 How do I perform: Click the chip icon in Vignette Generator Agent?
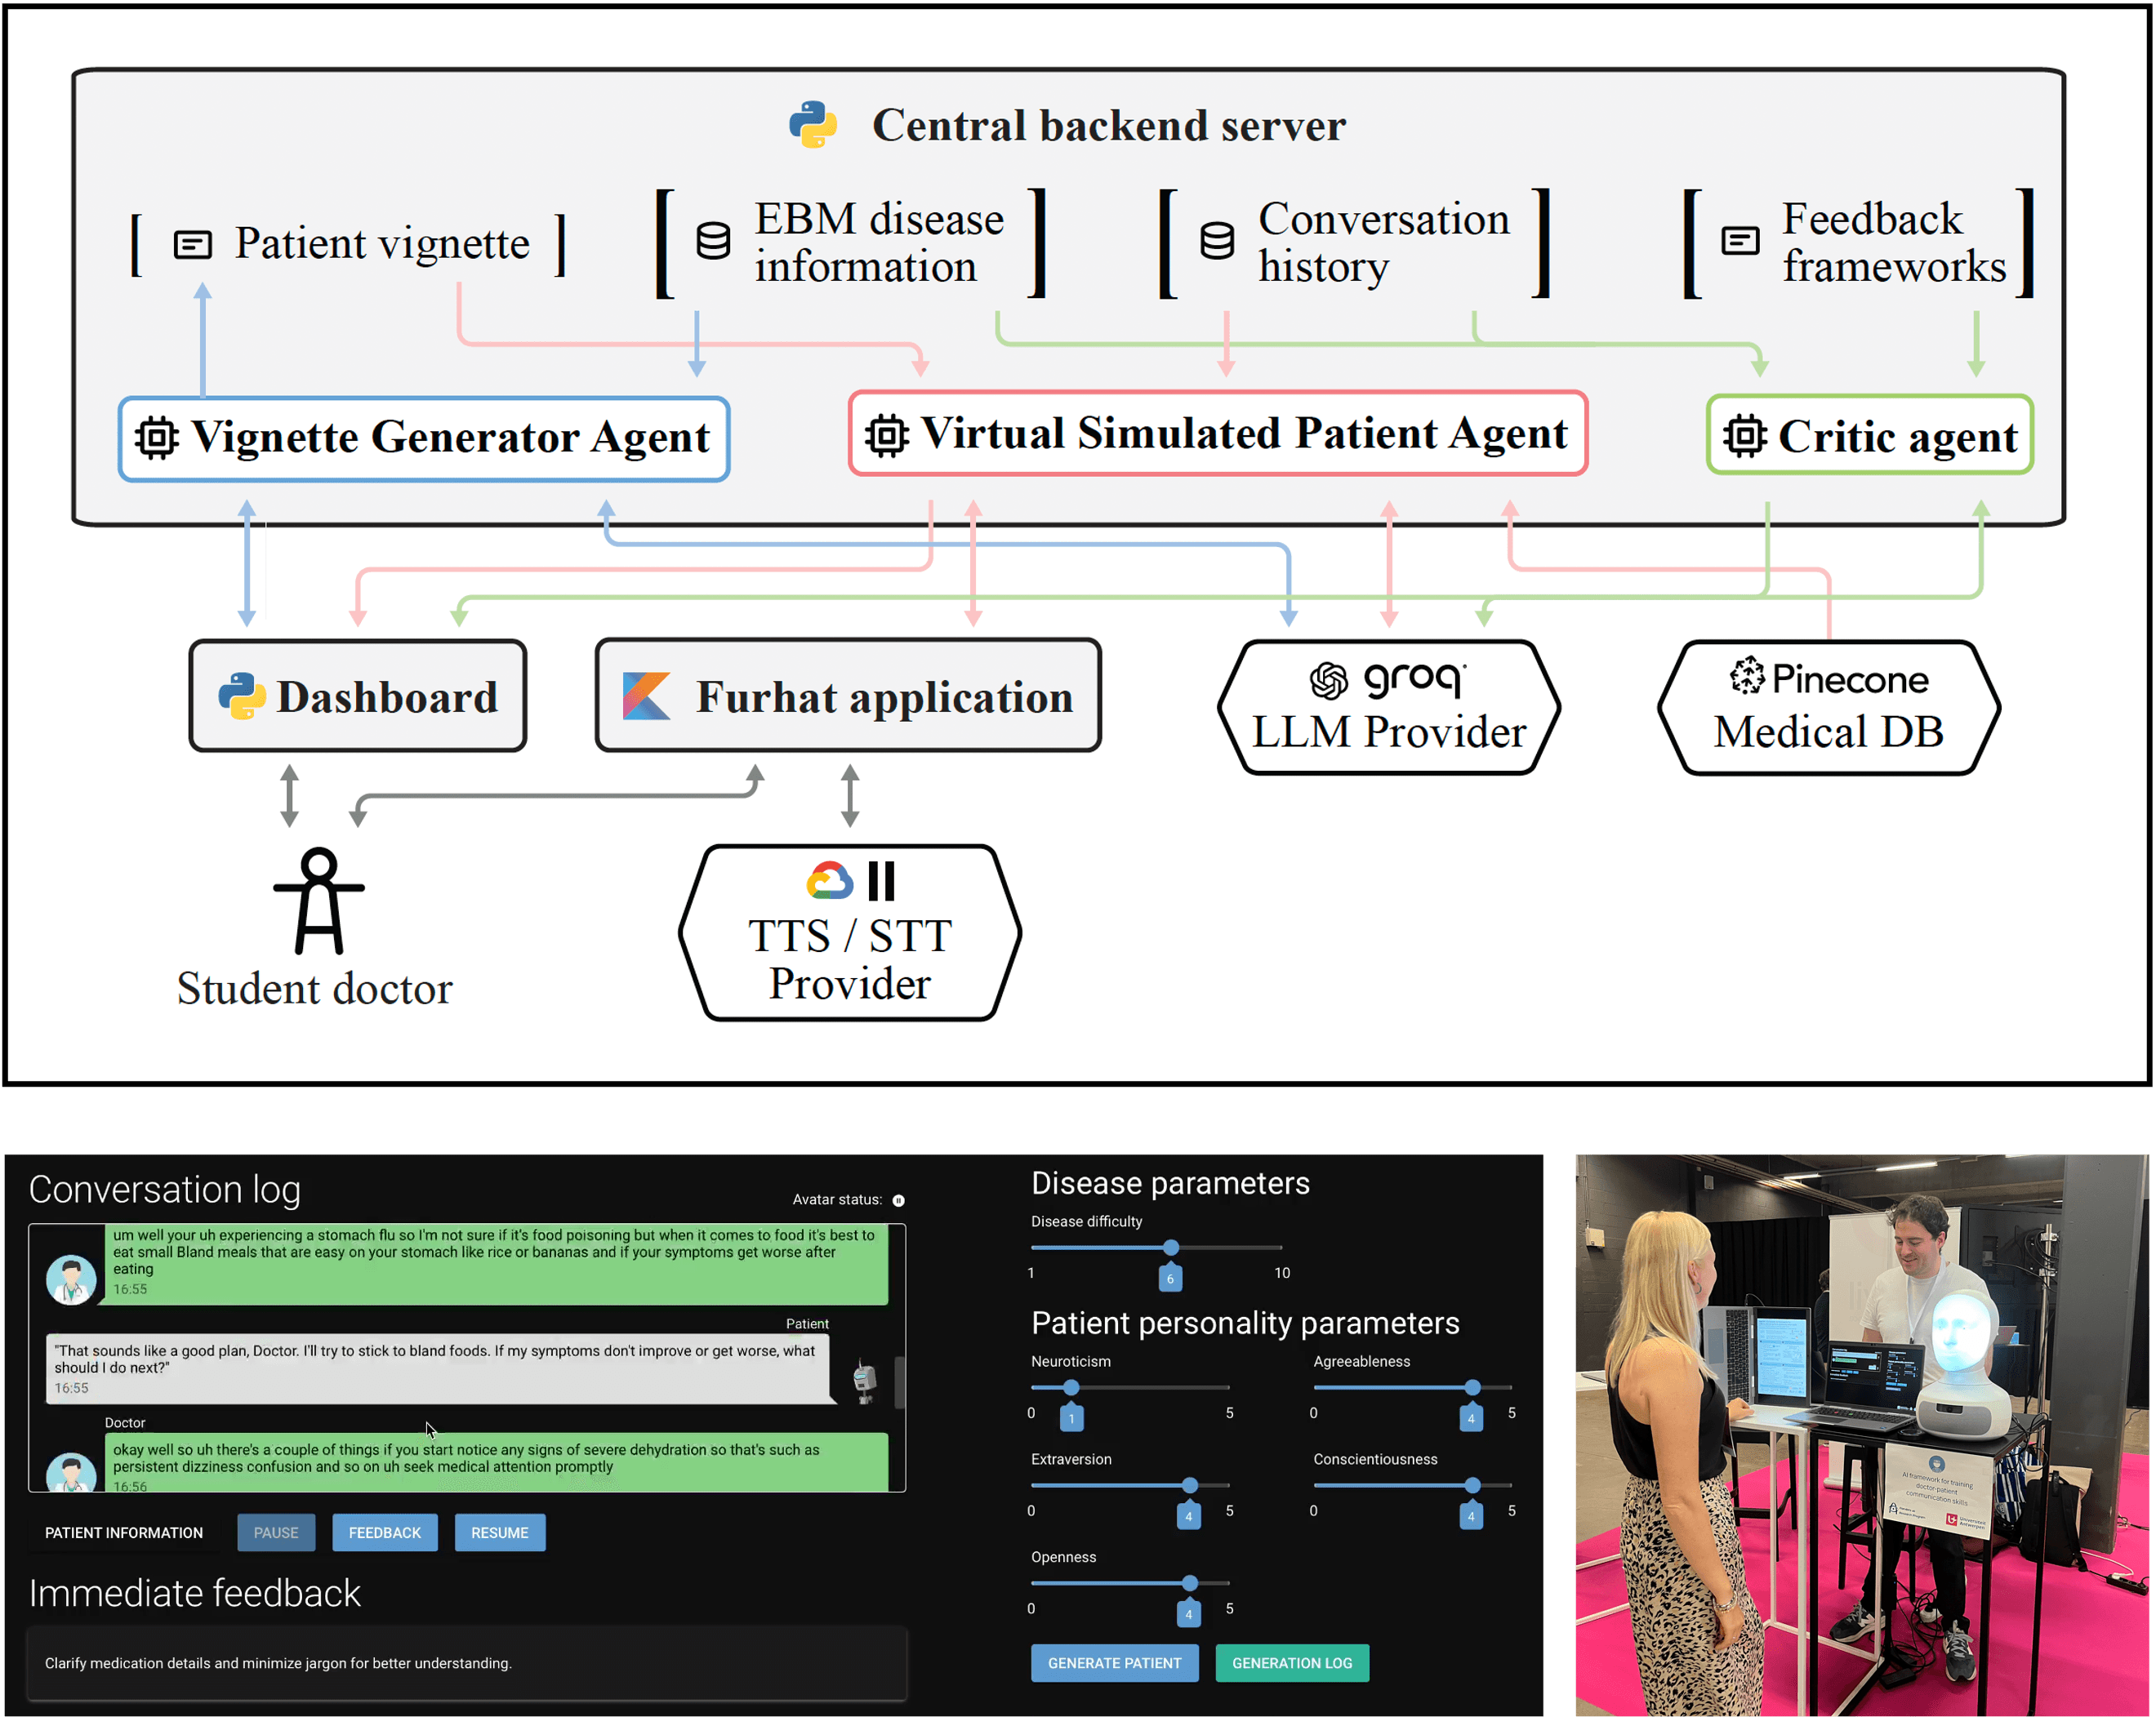coord(157,437)
